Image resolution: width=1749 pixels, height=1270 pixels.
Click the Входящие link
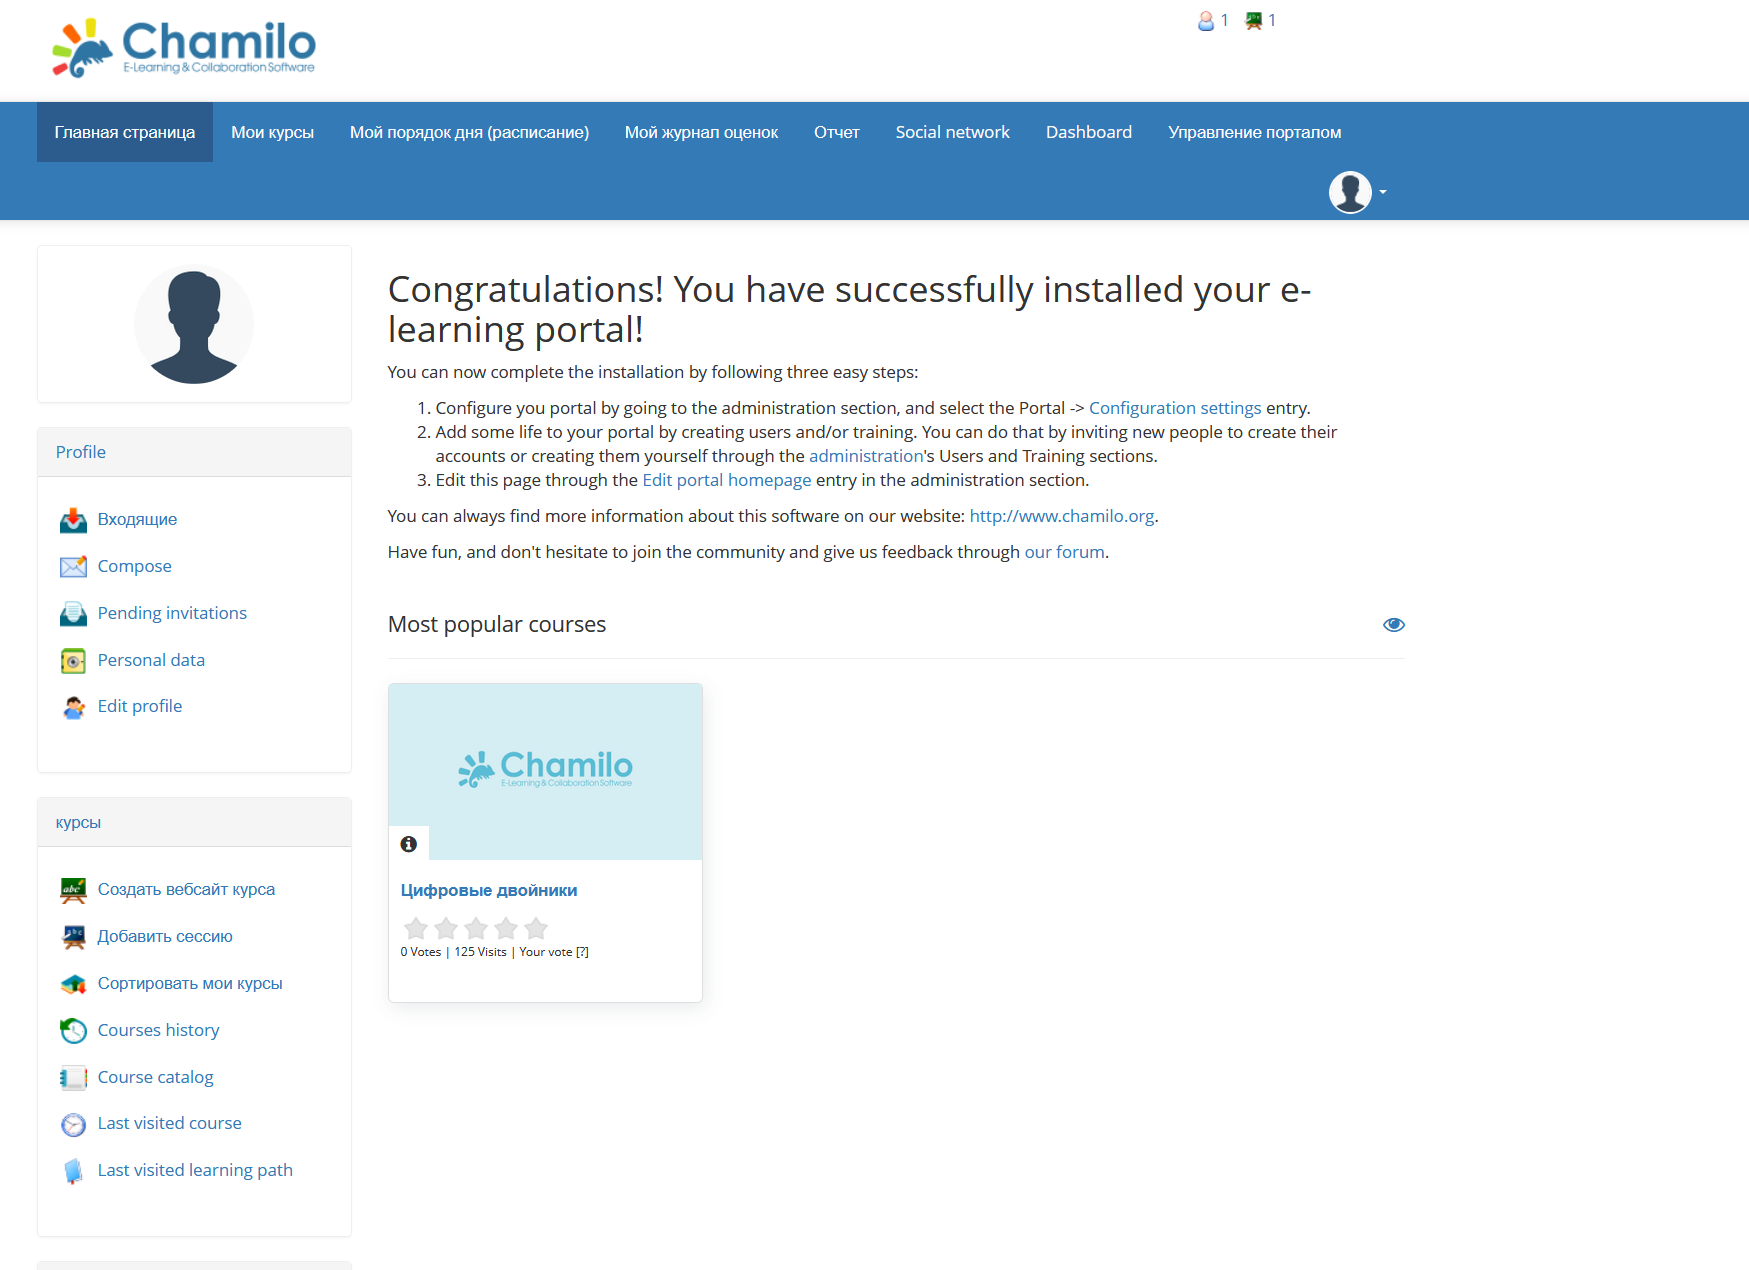[x=137, y=519]
